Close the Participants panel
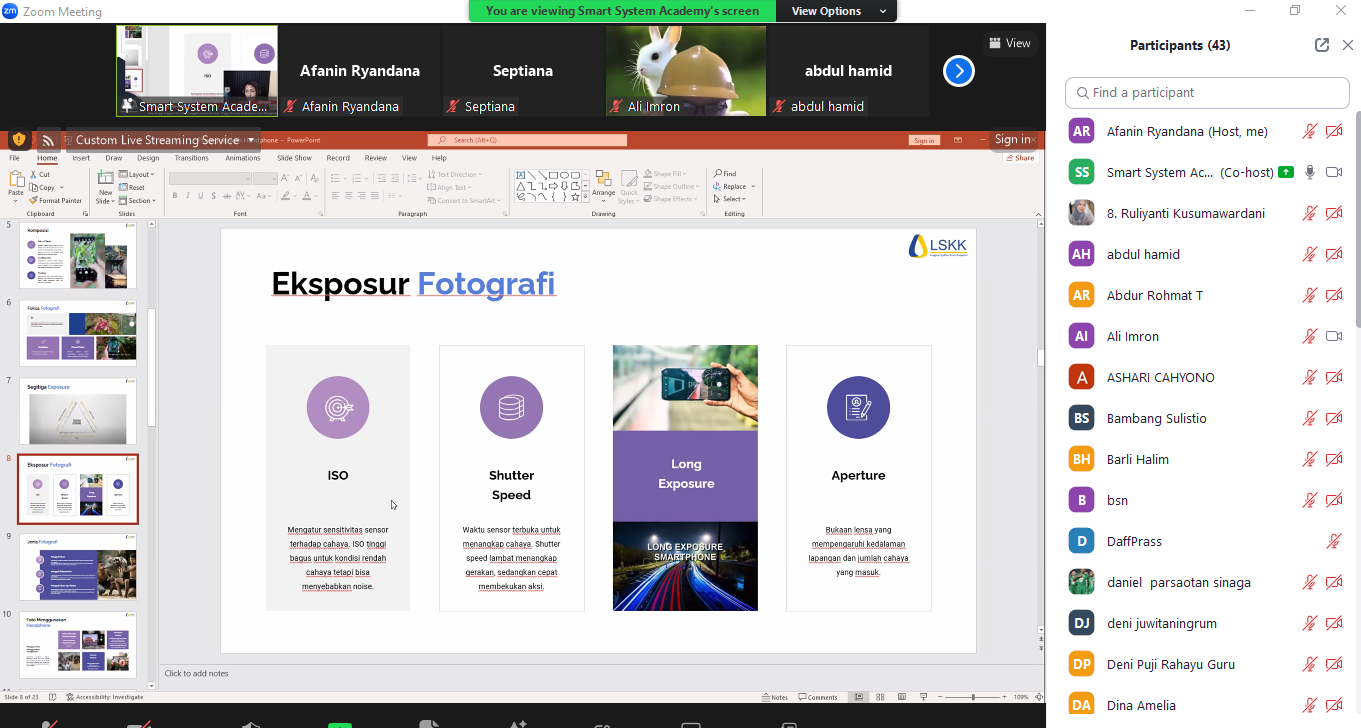Screen dimensions: 1361x728 click(x=1348, y=45)
